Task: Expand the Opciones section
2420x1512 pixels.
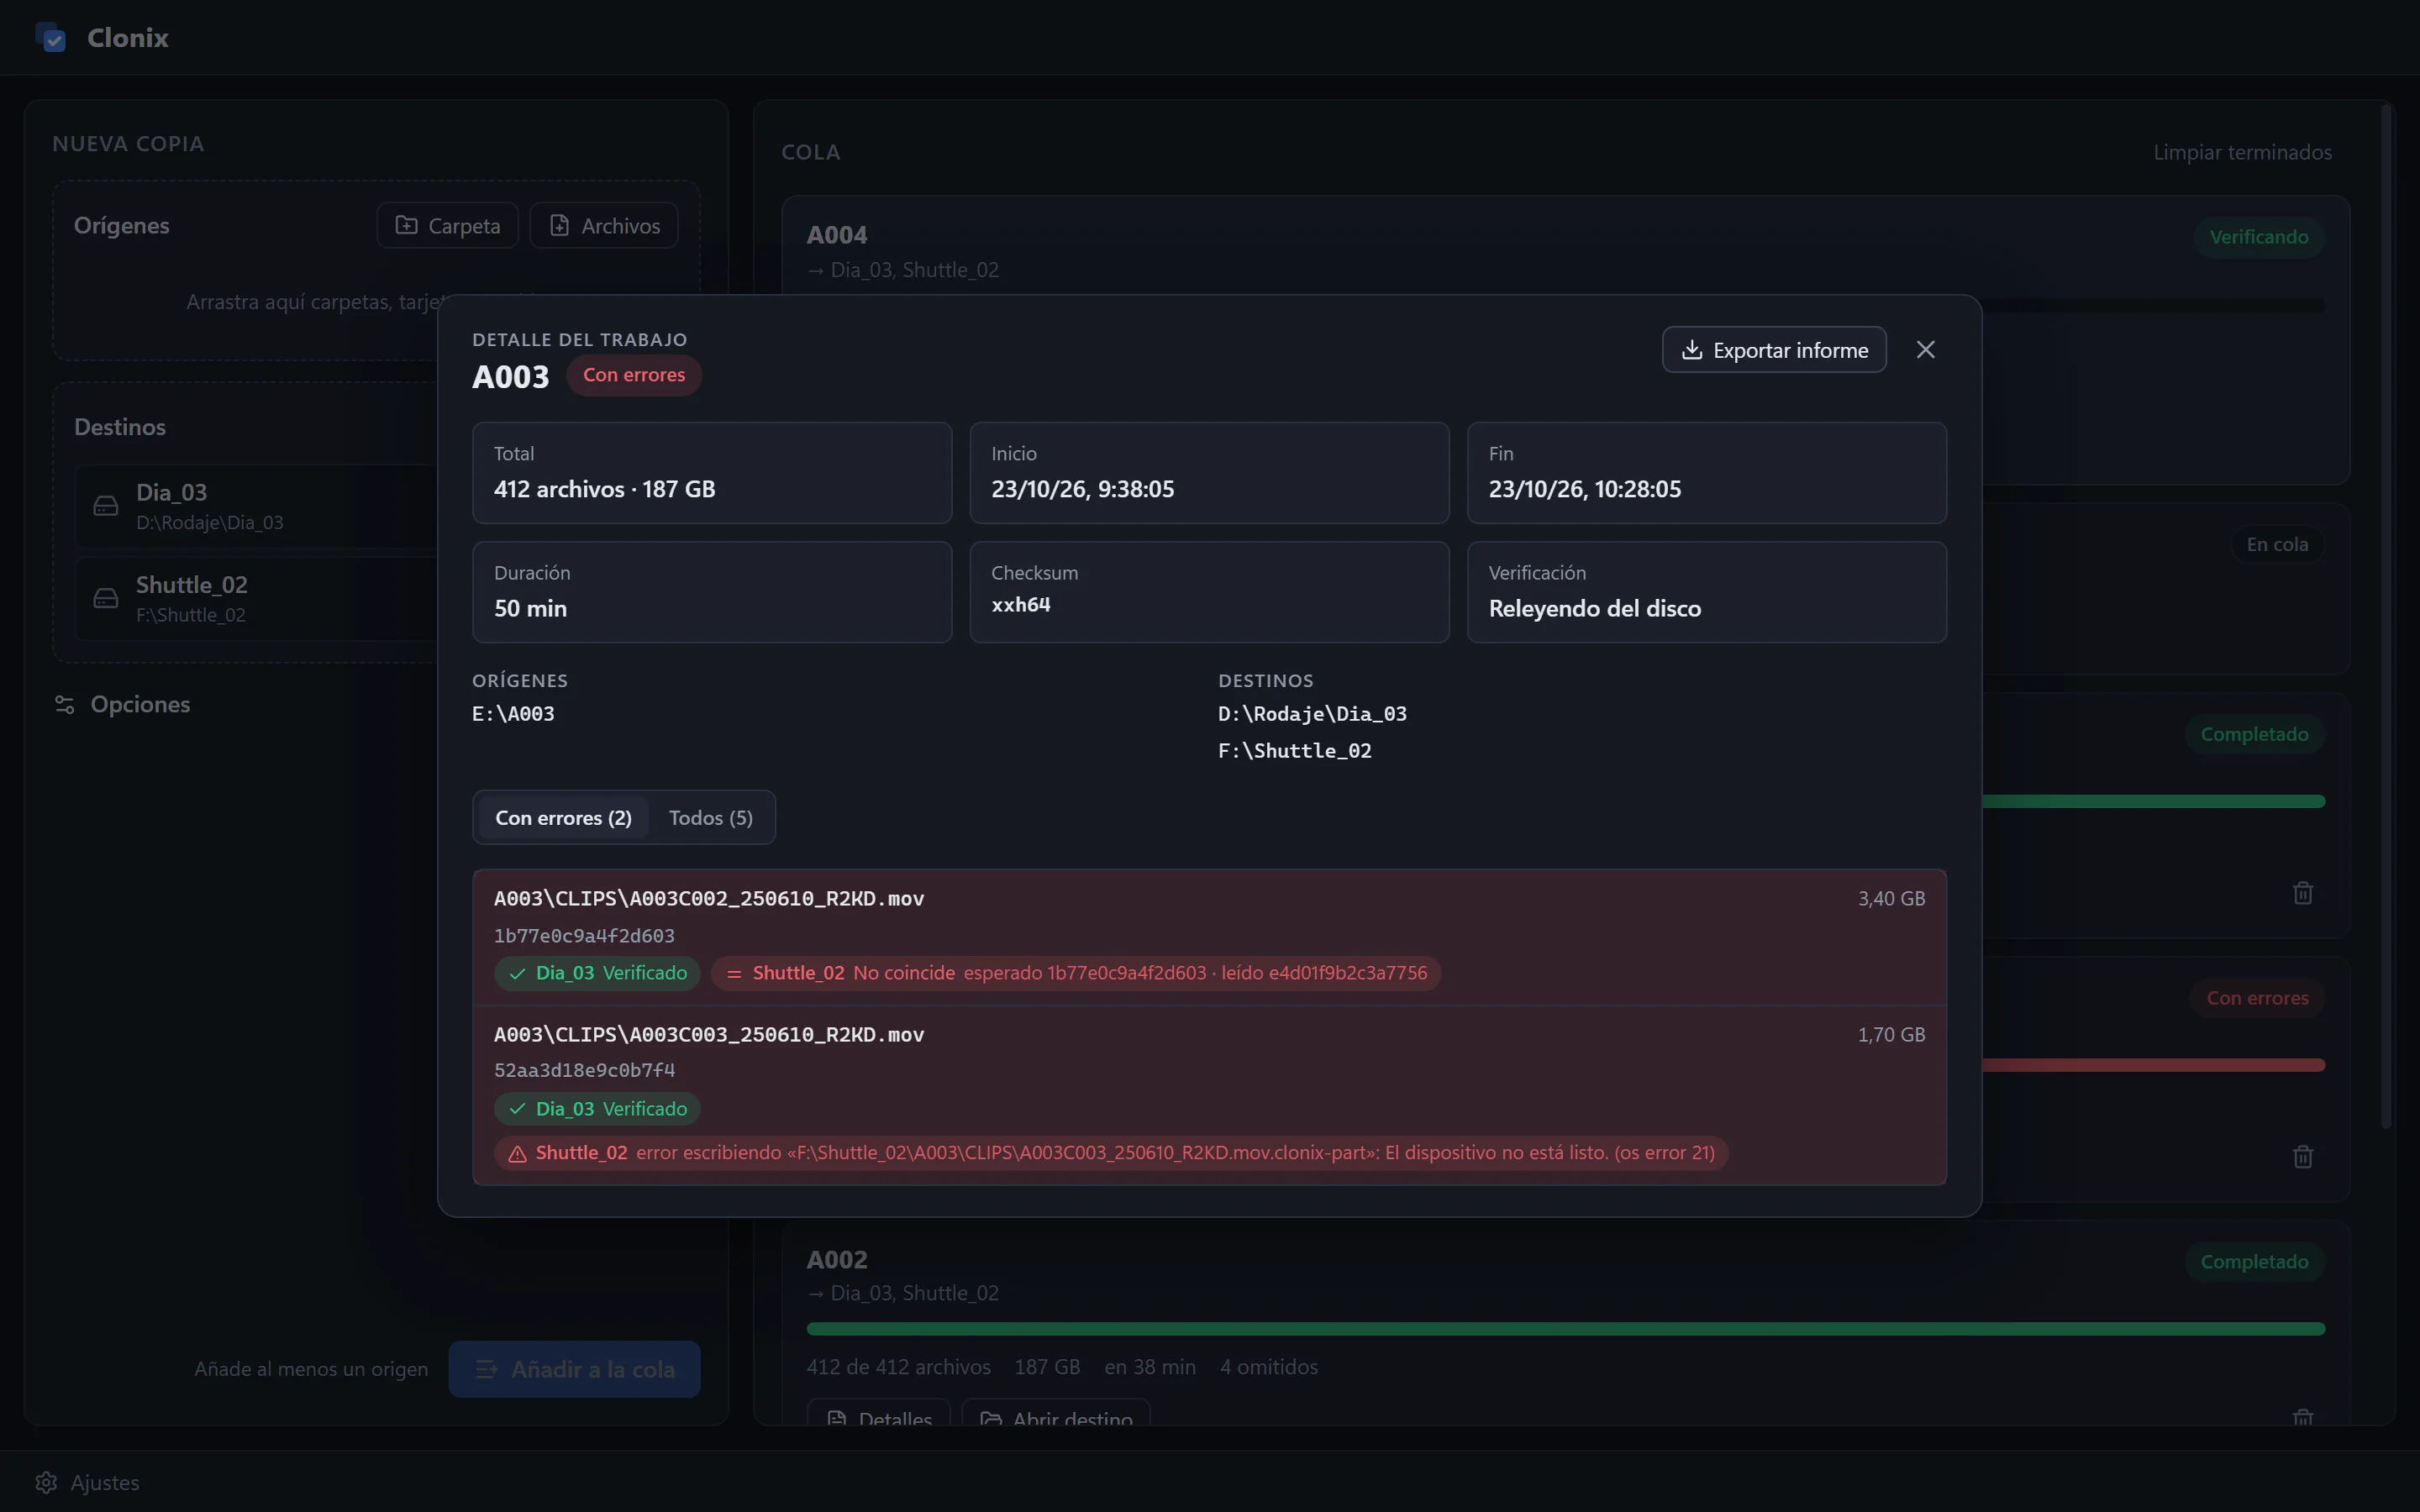Action: 122,704
